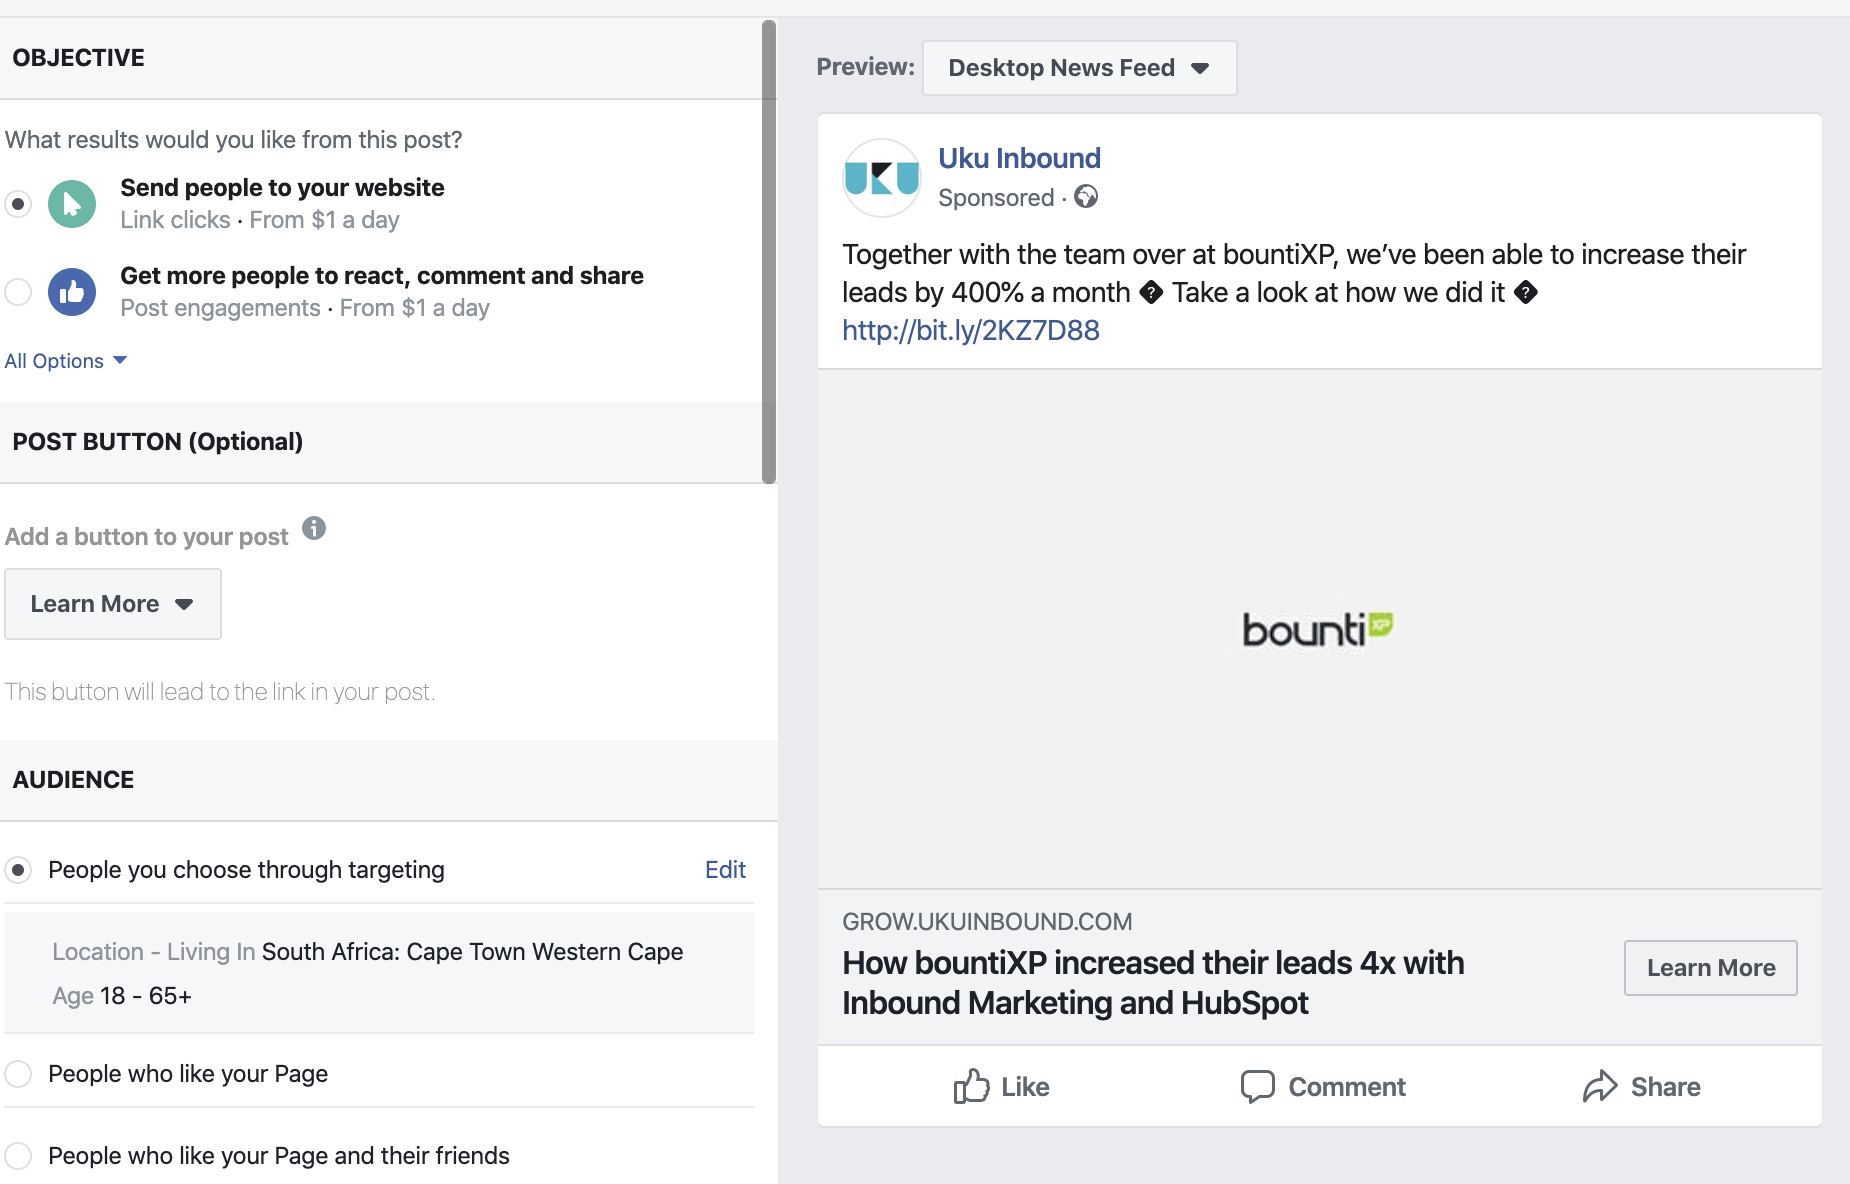Click the Like button label

click(1025, 1087)
